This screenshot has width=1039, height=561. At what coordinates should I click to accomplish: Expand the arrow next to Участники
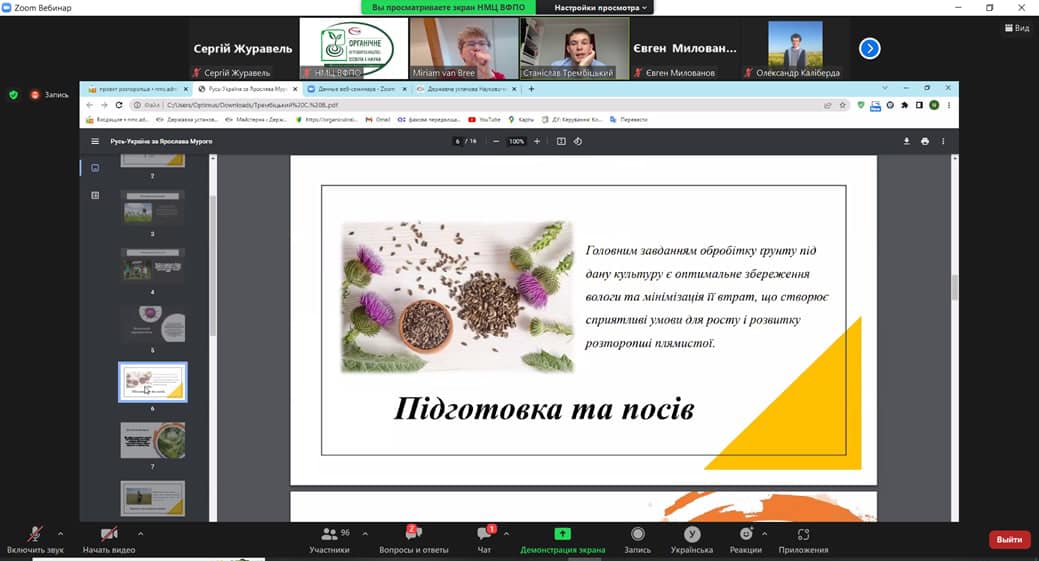365,533
